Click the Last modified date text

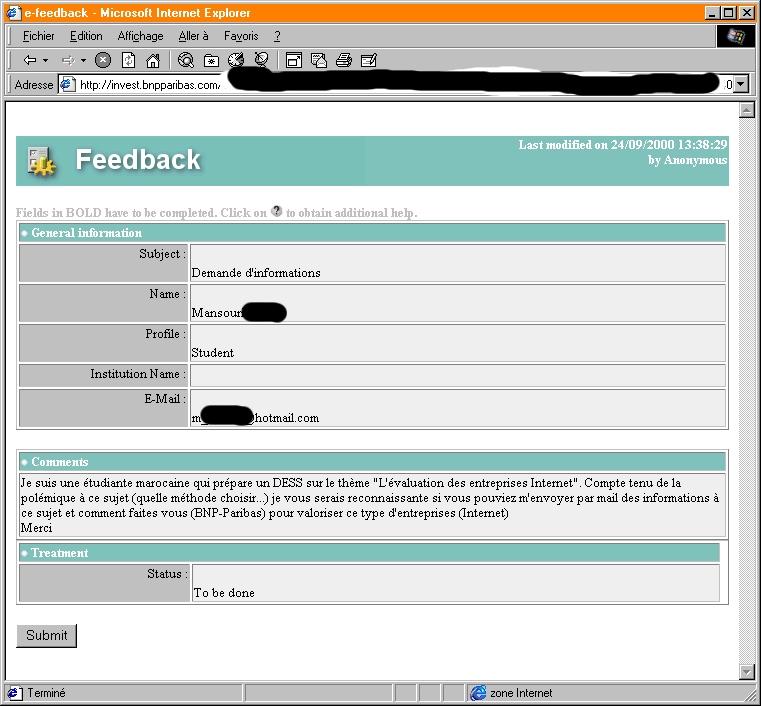tap(623, 145)
